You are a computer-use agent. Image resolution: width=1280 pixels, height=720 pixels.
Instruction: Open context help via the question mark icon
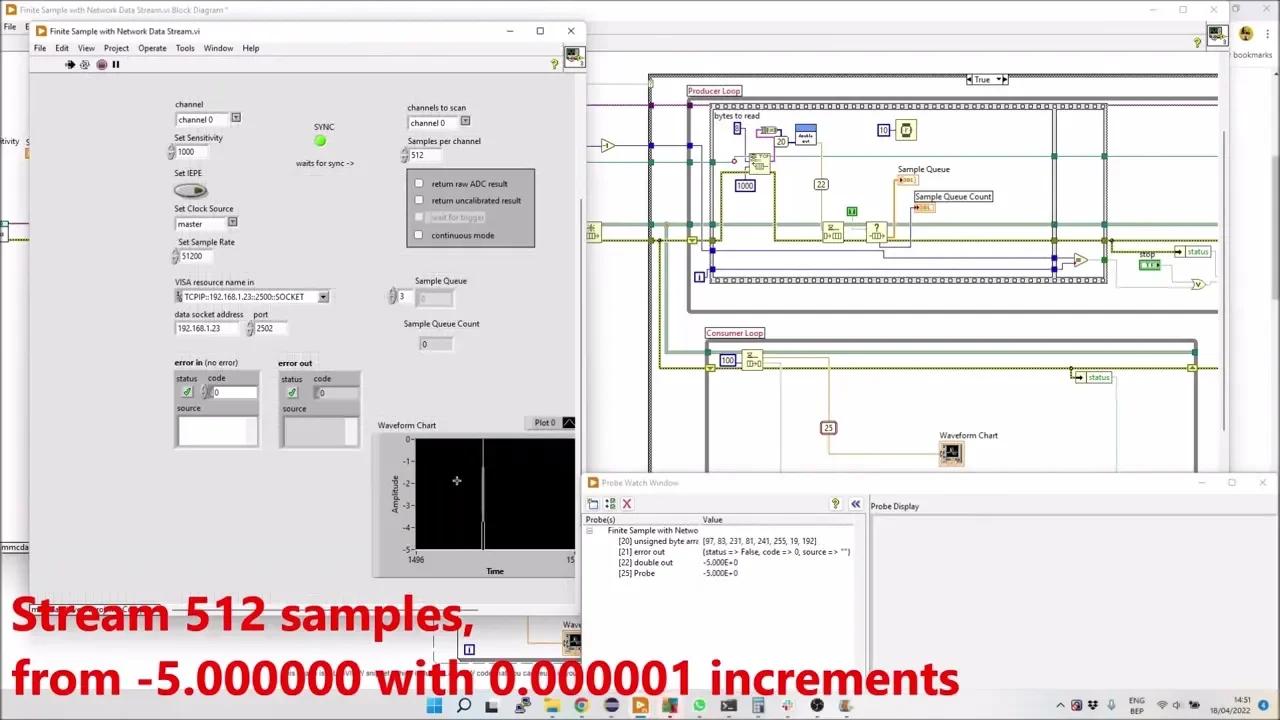coord(554,64)
